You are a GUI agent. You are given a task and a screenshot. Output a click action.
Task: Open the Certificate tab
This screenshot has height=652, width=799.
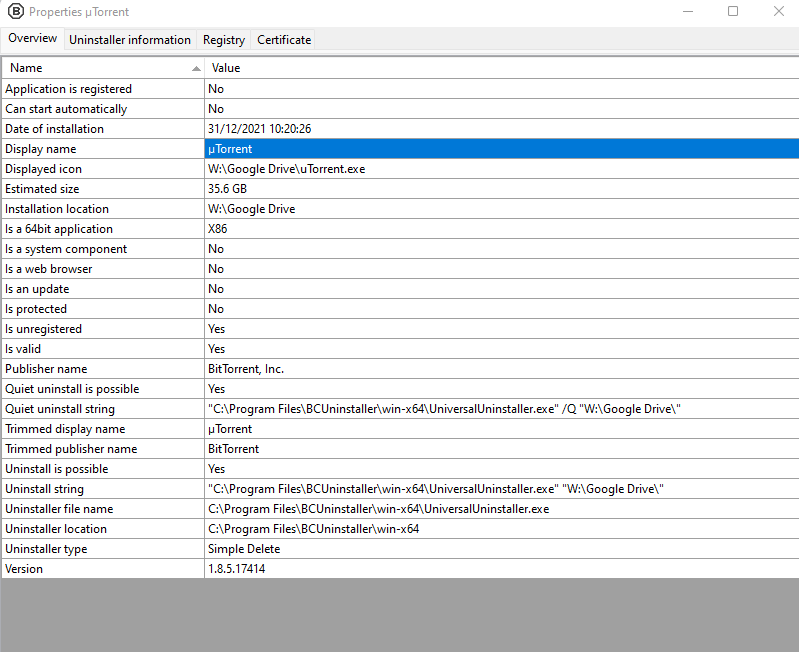click(284, 40)
